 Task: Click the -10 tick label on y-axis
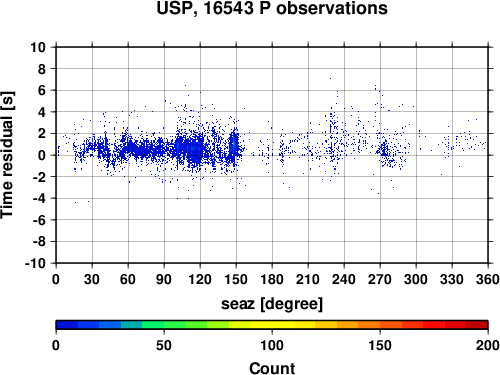tap(35, 263)
